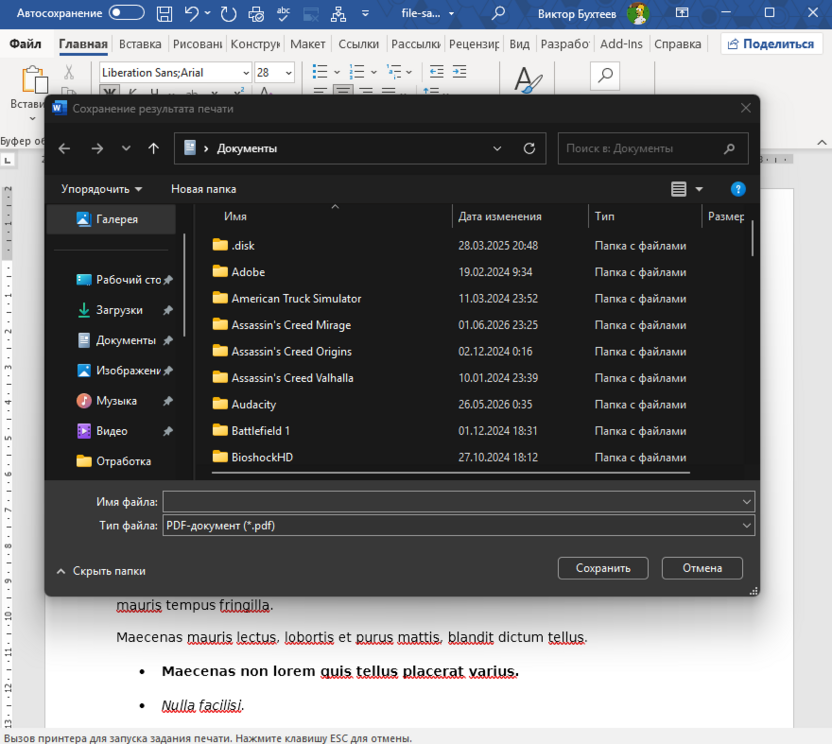The width and height of the screenshot is (832, 744).
Task: Click the Editing search icon in ribbon
Action: point(605,76)
